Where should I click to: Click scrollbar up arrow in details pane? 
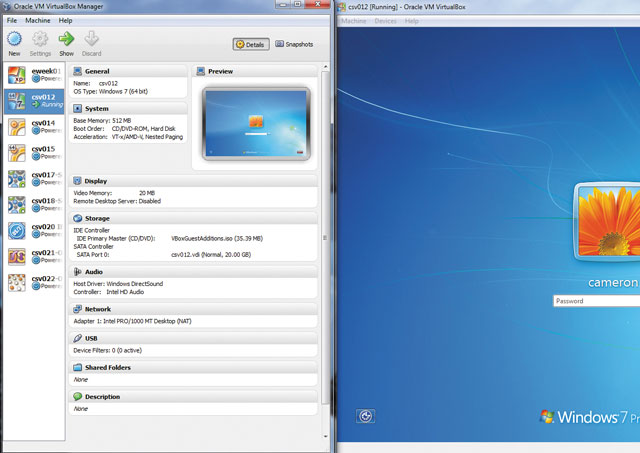pyautogui.click(x=325, y=67)
